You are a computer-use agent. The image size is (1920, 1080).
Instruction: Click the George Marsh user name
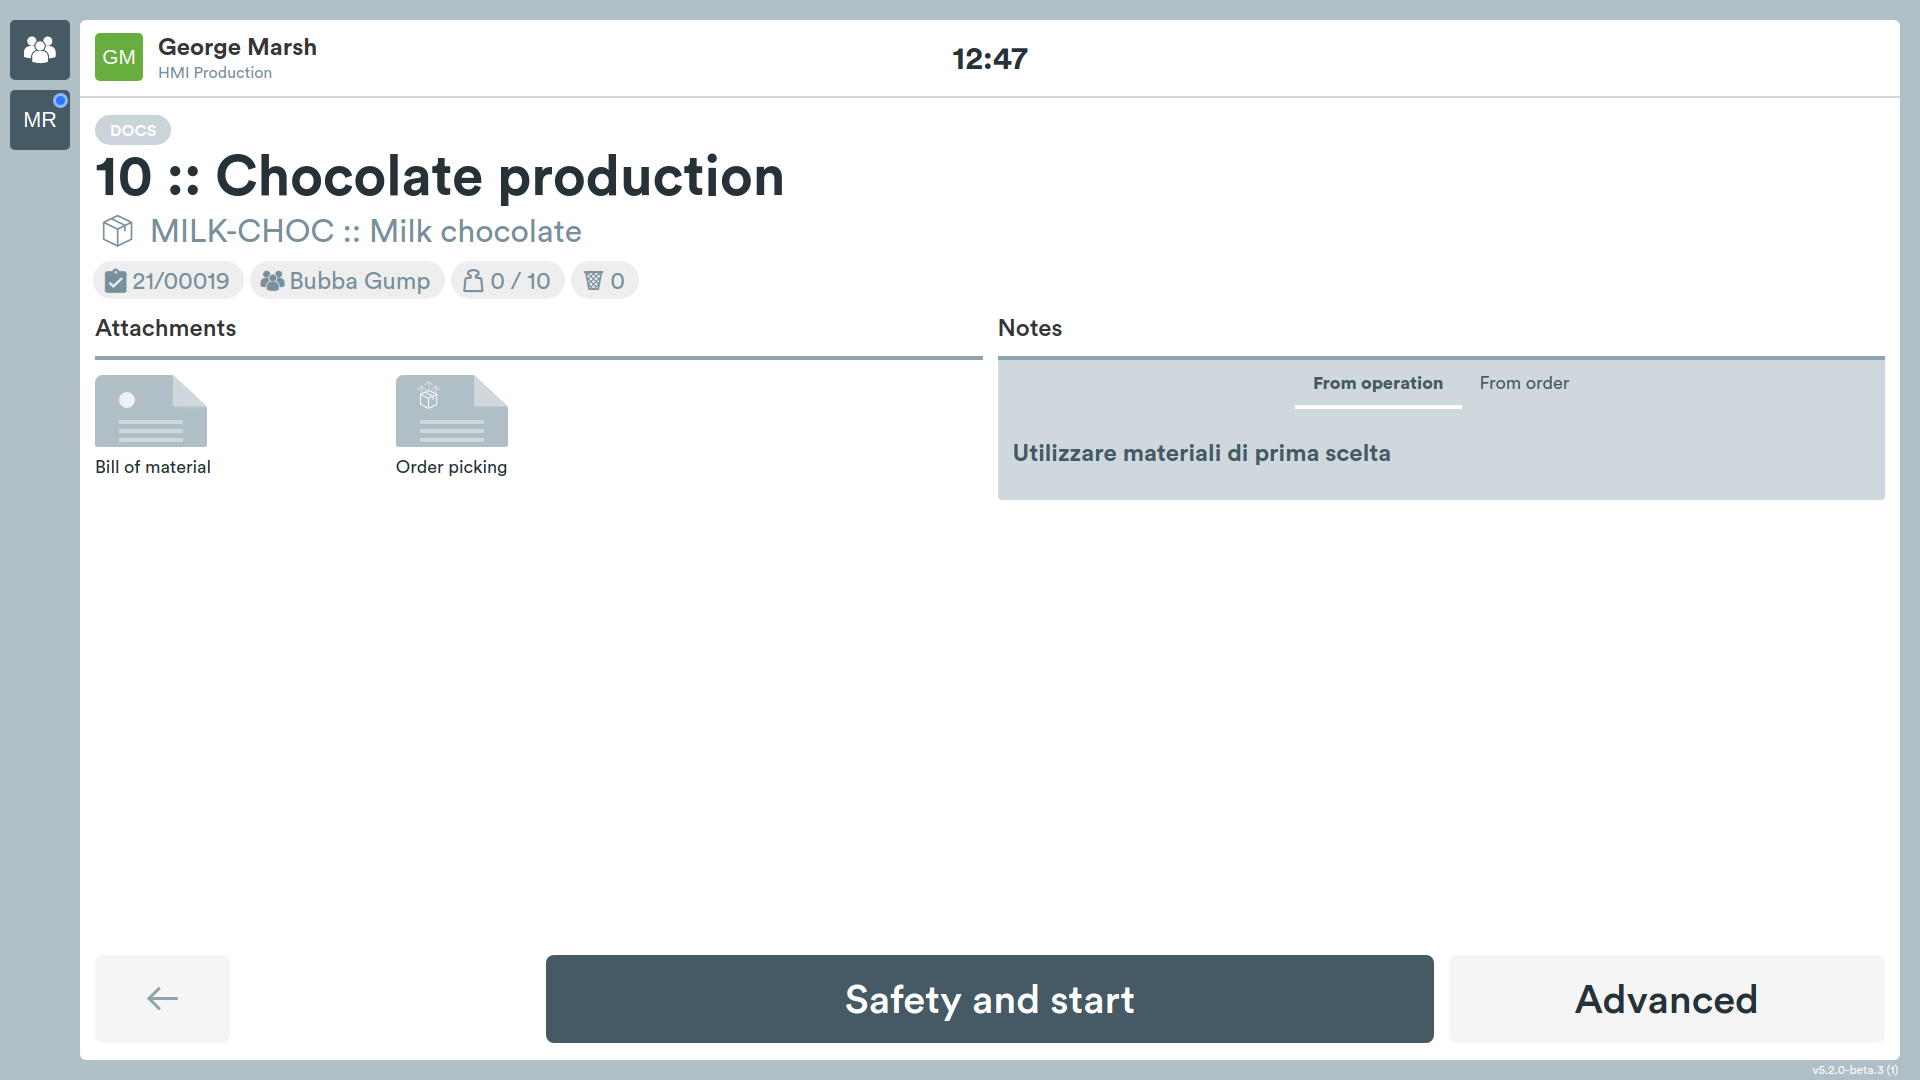tap(237, 47)
